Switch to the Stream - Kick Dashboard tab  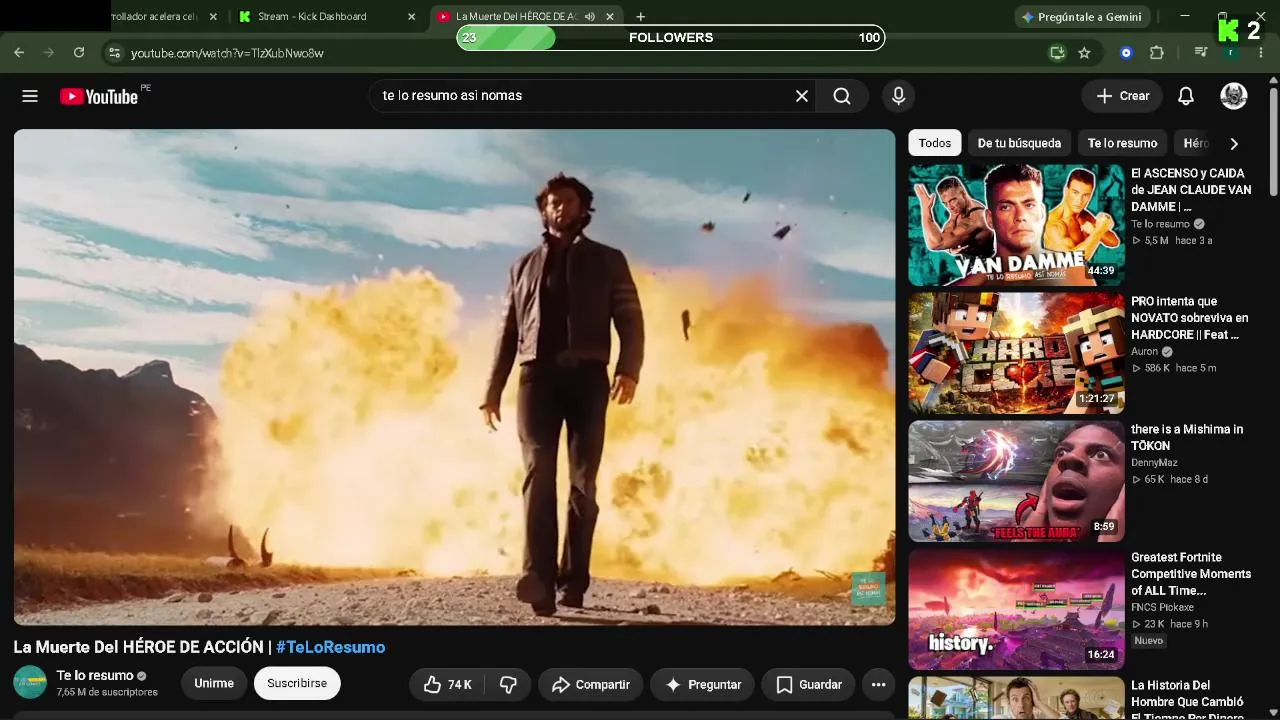pyautogui.click(x=327, y=17)
